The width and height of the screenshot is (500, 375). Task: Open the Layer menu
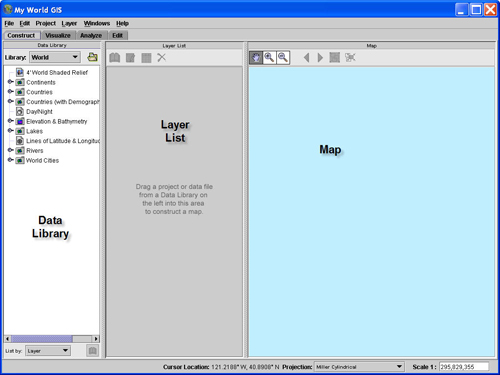69,23
